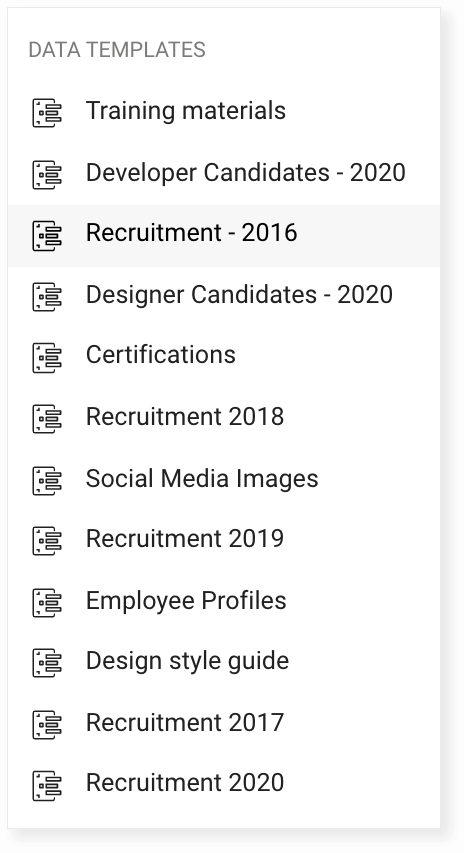Click the Social Media Images template icon
The width and height of the screenshot is (464, 853).
coord(47,480)
